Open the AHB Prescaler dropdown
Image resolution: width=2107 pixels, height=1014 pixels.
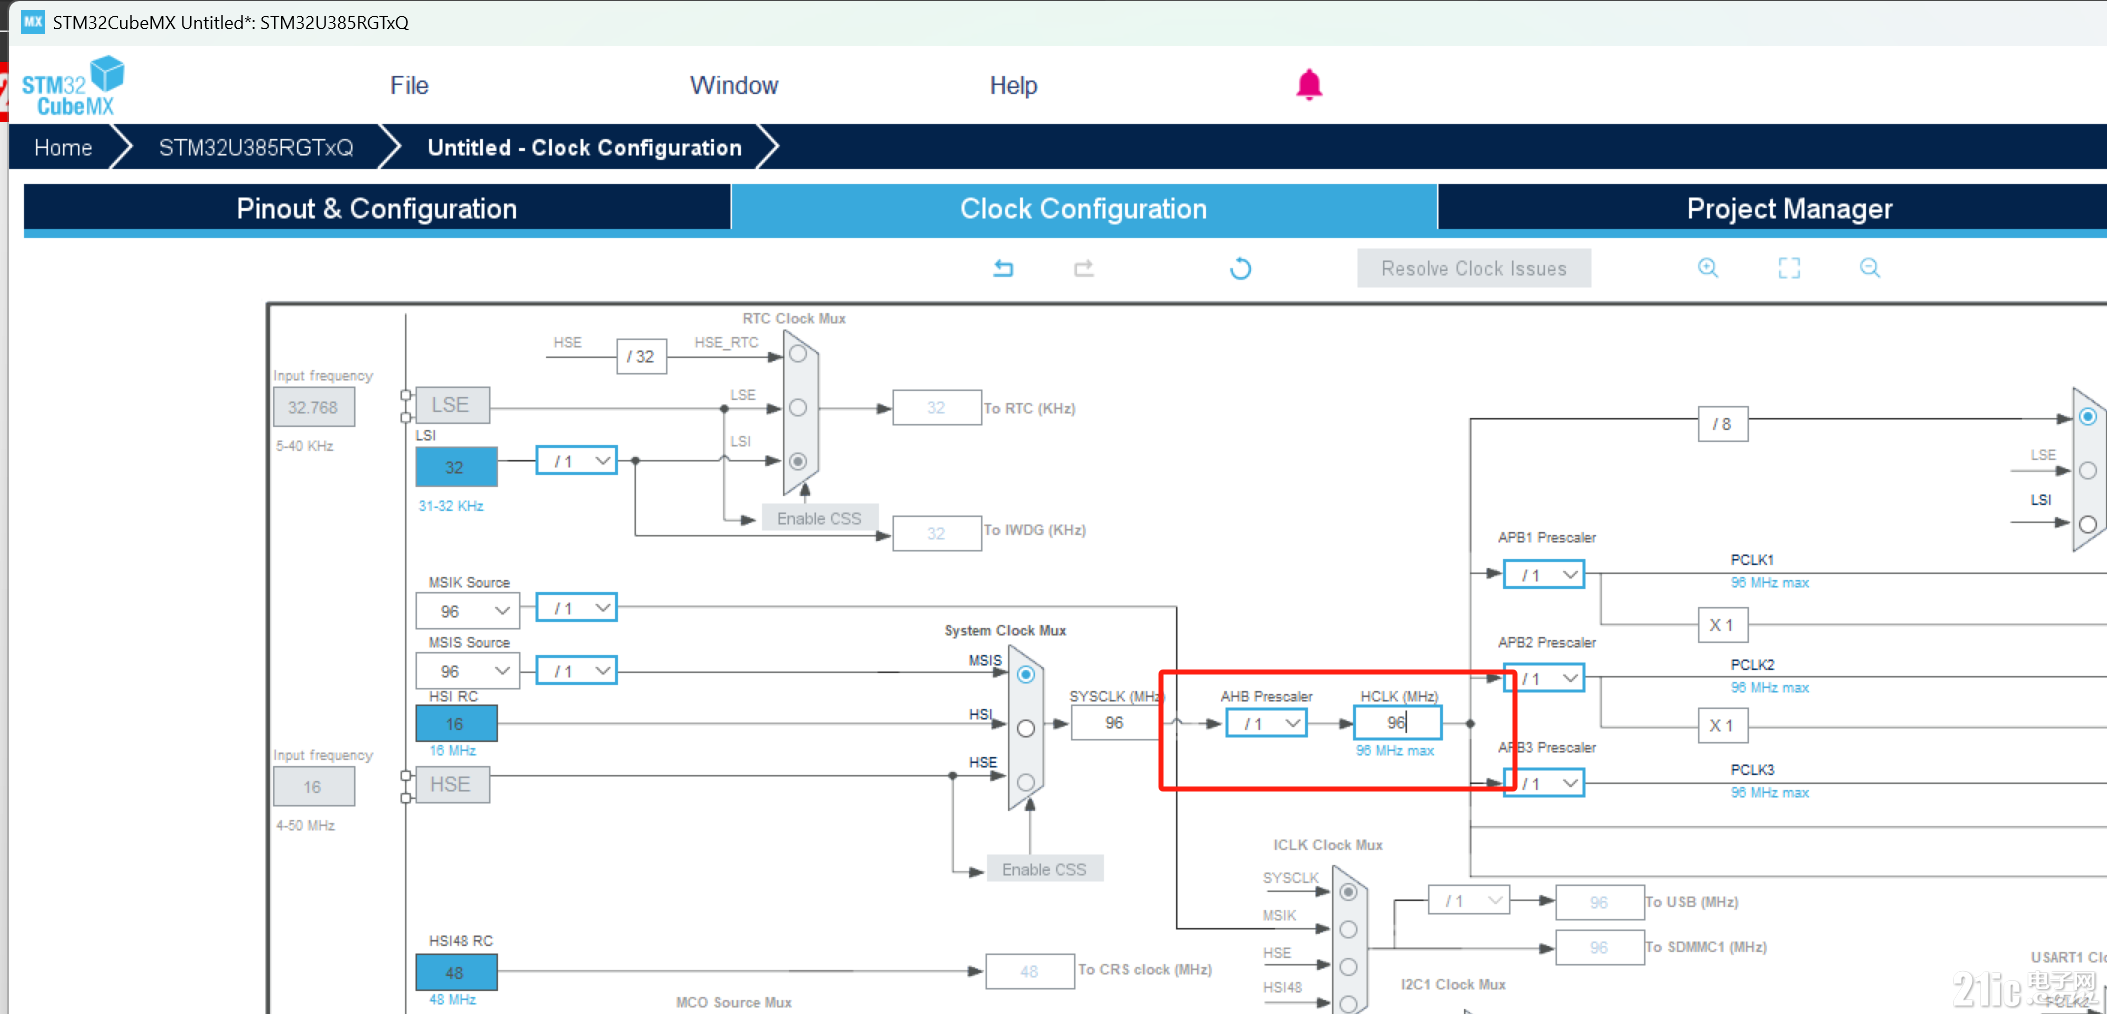point(1267,723)
